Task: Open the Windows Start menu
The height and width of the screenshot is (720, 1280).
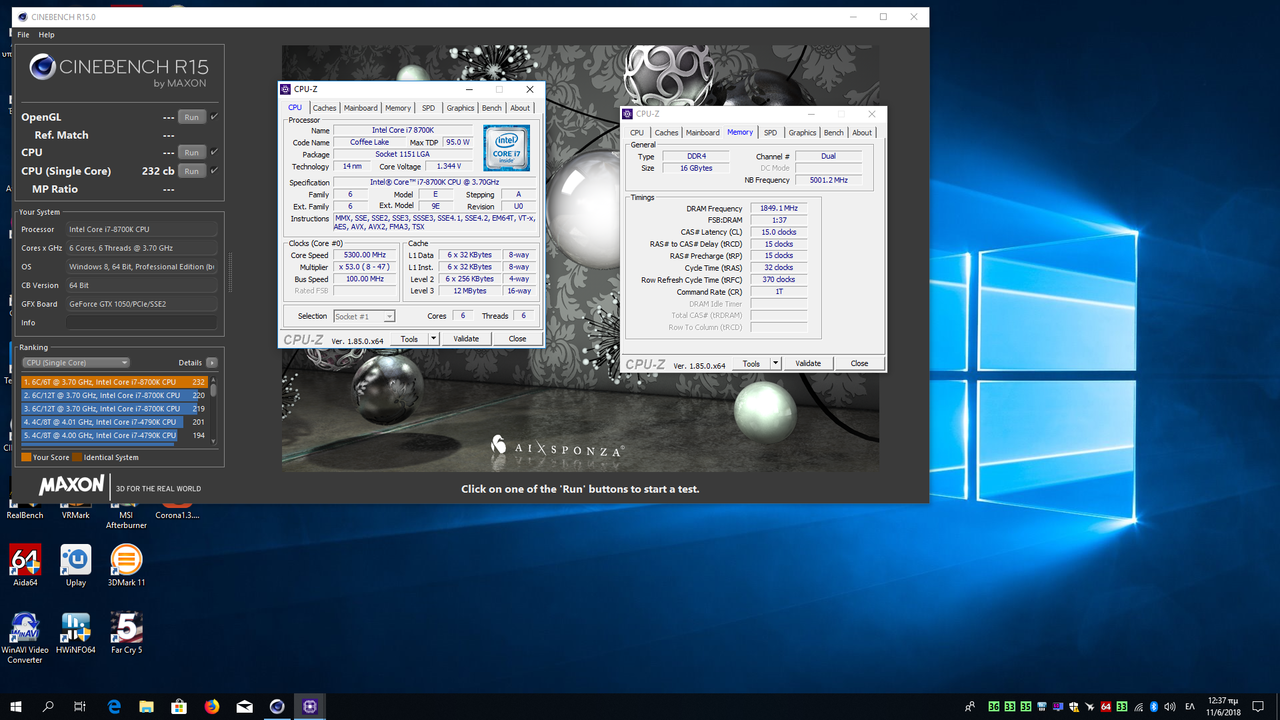Action: [16, 706]
